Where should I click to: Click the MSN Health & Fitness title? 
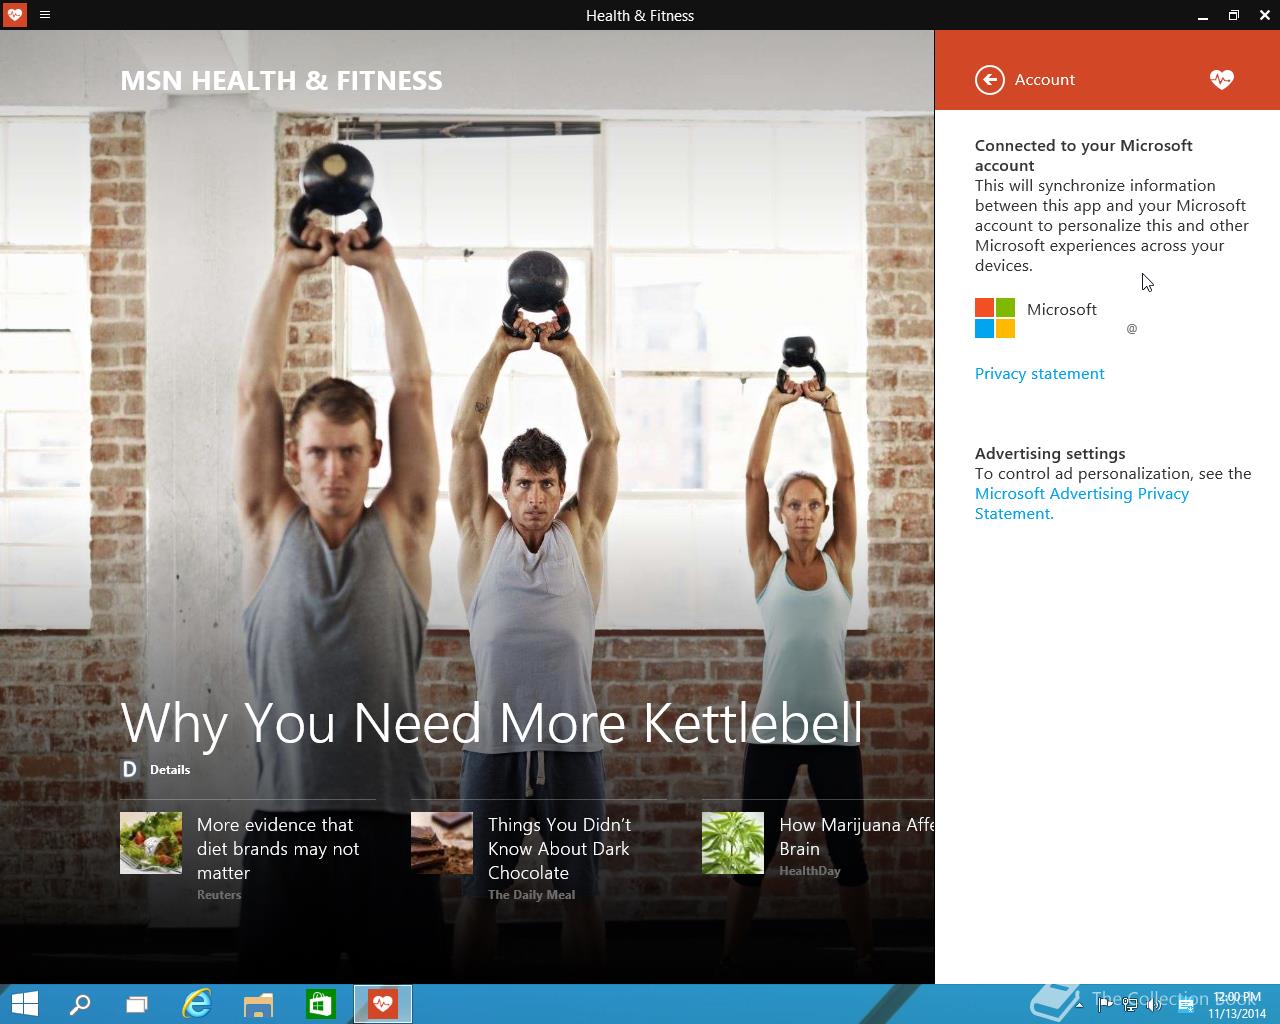click(x=281, y=81)
